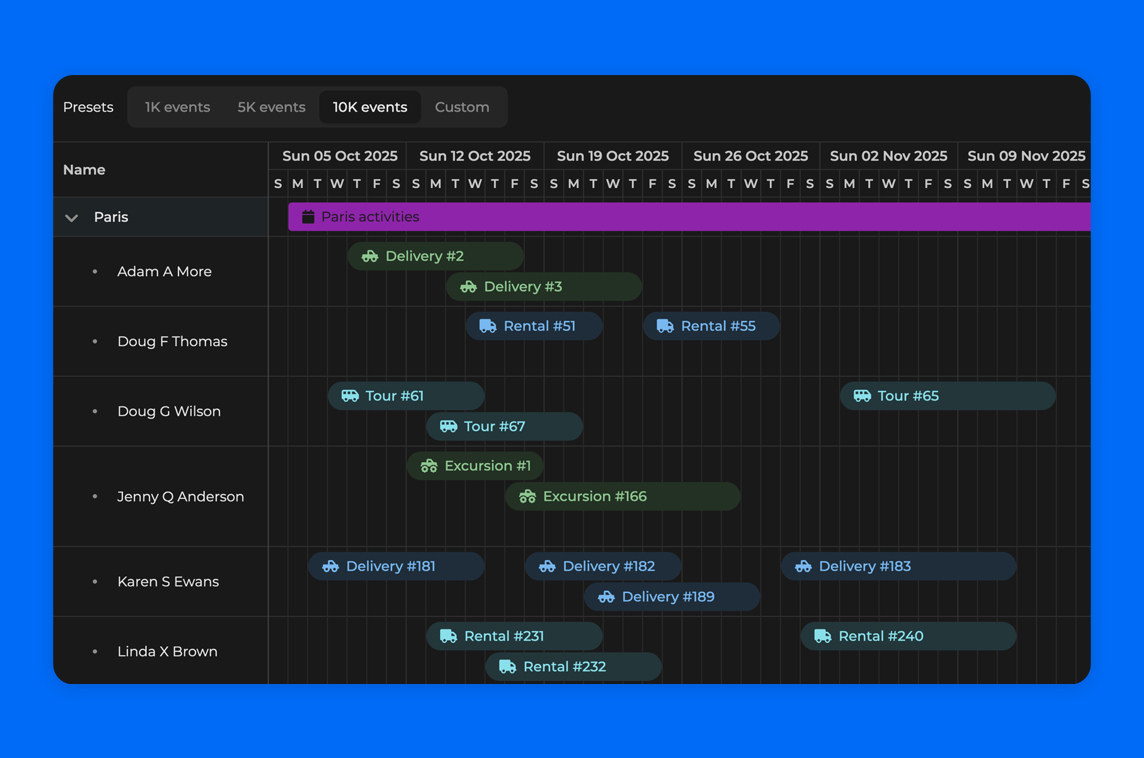Image resolution: width=1144 pixels, height=758 pixels.
Task: Select the Adam A More resource row
Action: click(164, 272)
